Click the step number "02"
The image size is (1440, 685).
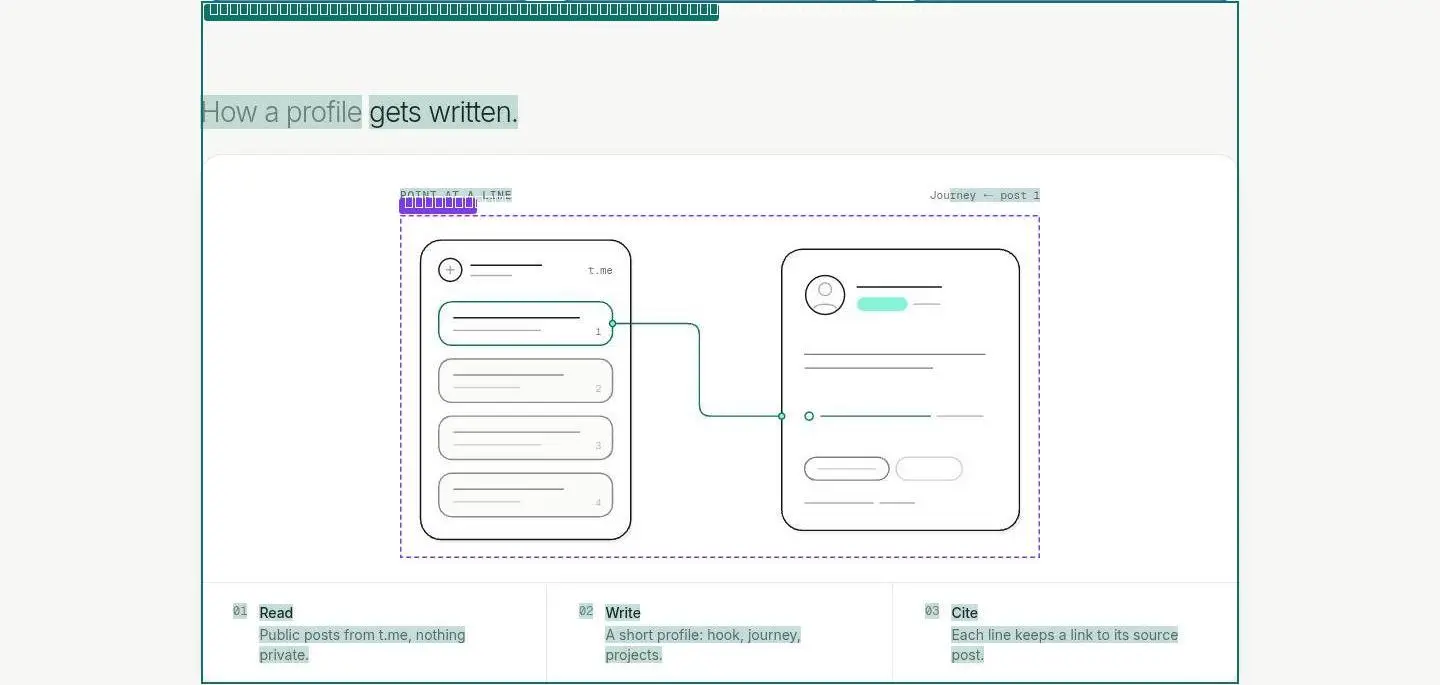pos(586,611)
